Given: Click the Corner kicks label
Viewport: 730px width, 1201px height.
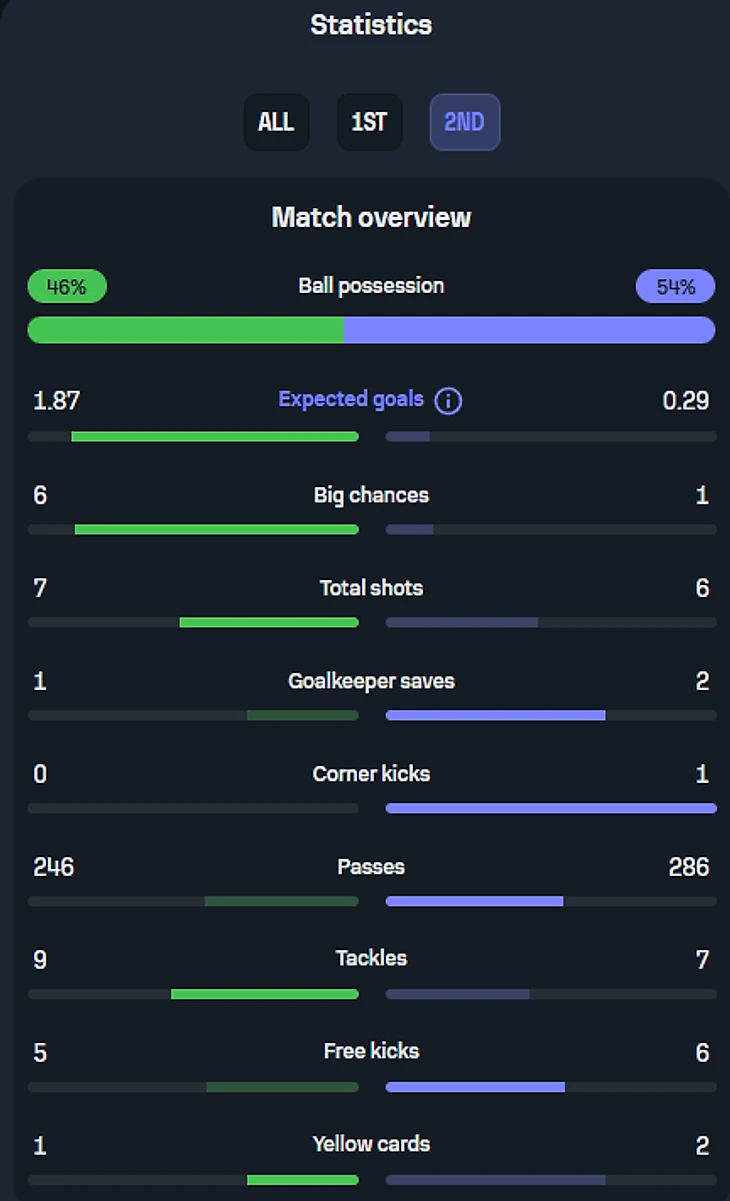Looking at the screenshot, I should click(371, 774).
